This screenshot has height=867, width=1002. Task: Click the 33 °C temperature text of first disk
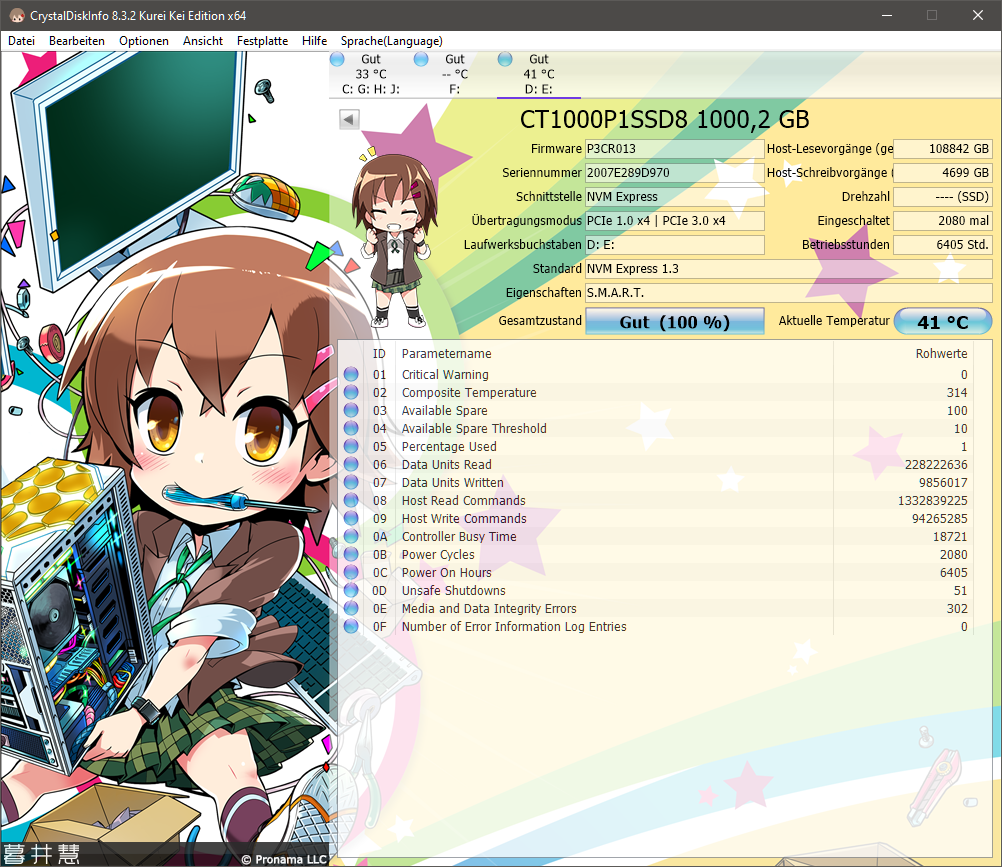click(x=371, y=74)
